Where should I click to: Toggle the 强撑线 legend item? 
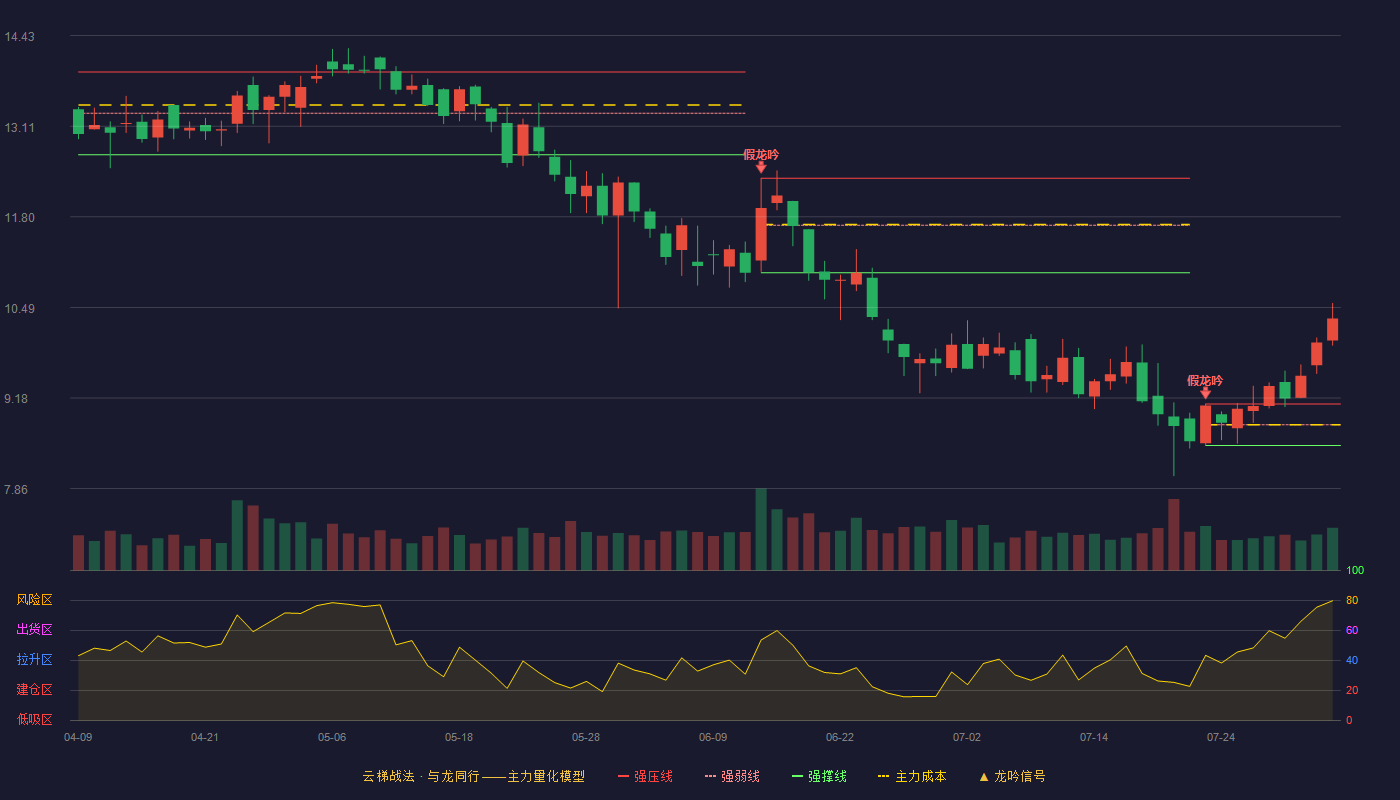click(x=819, y=776)
